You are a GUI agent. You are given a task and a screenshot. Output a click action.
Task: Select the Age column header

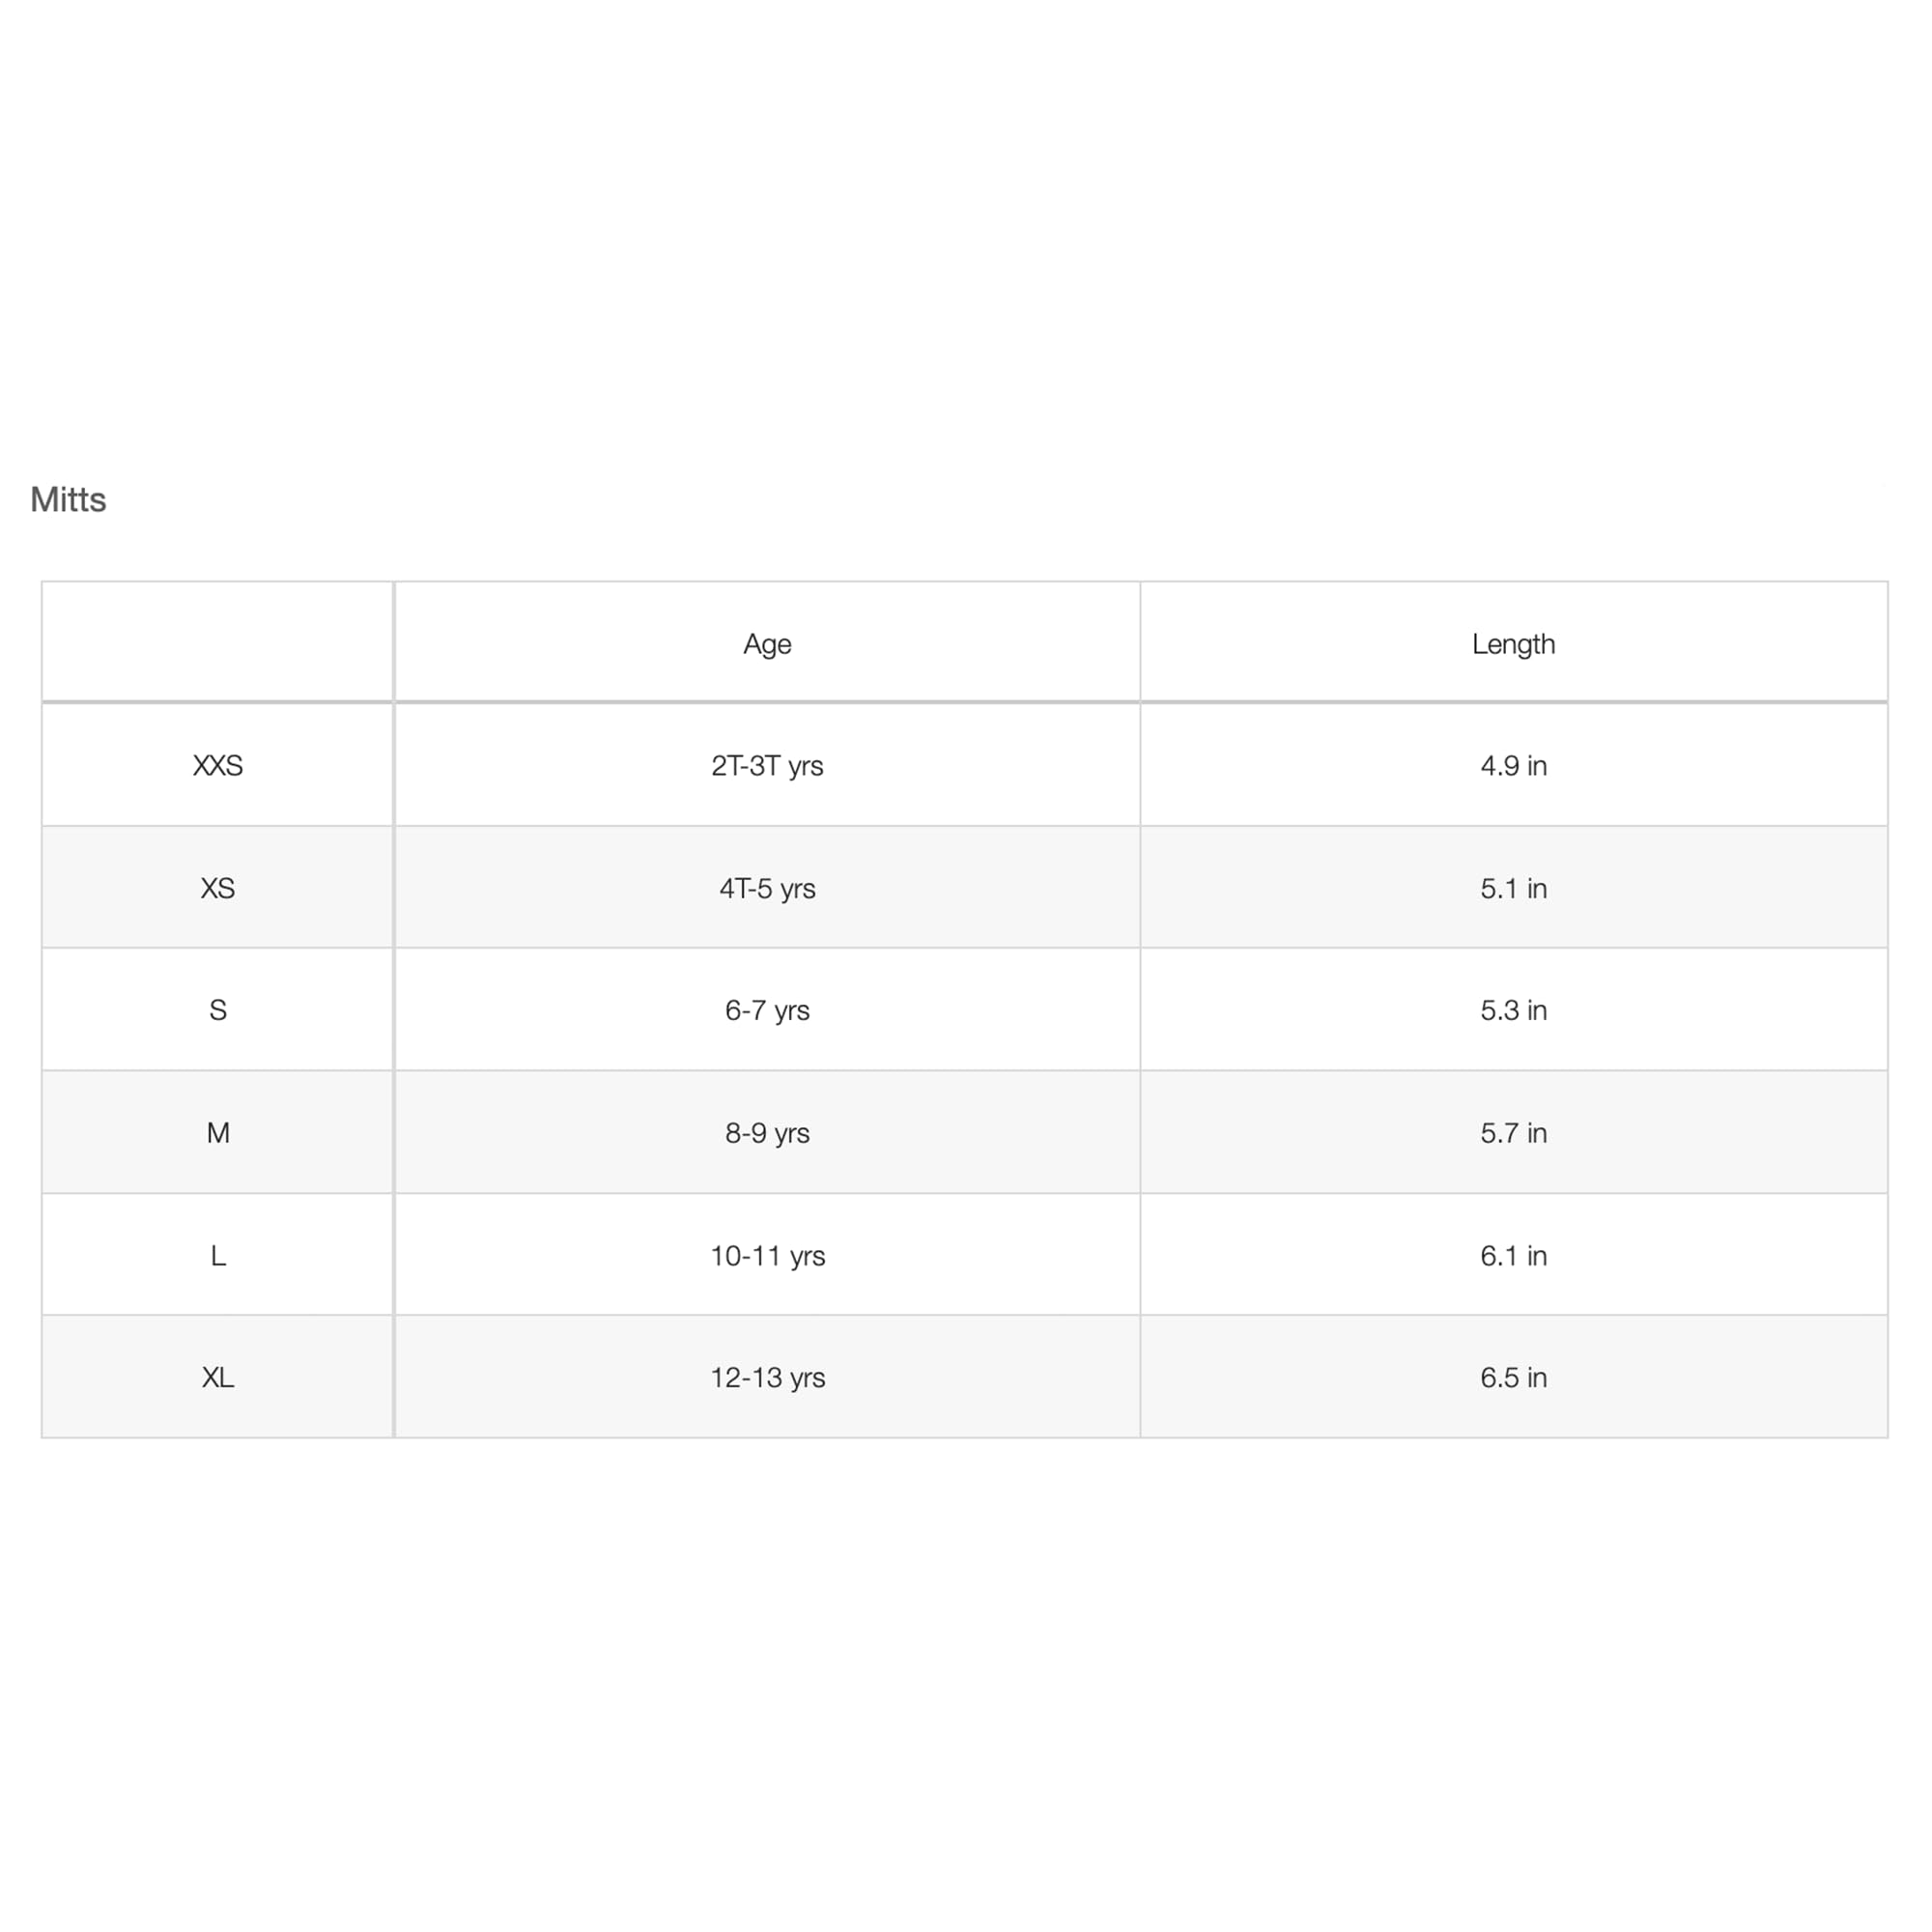click(x=767, y=644)
